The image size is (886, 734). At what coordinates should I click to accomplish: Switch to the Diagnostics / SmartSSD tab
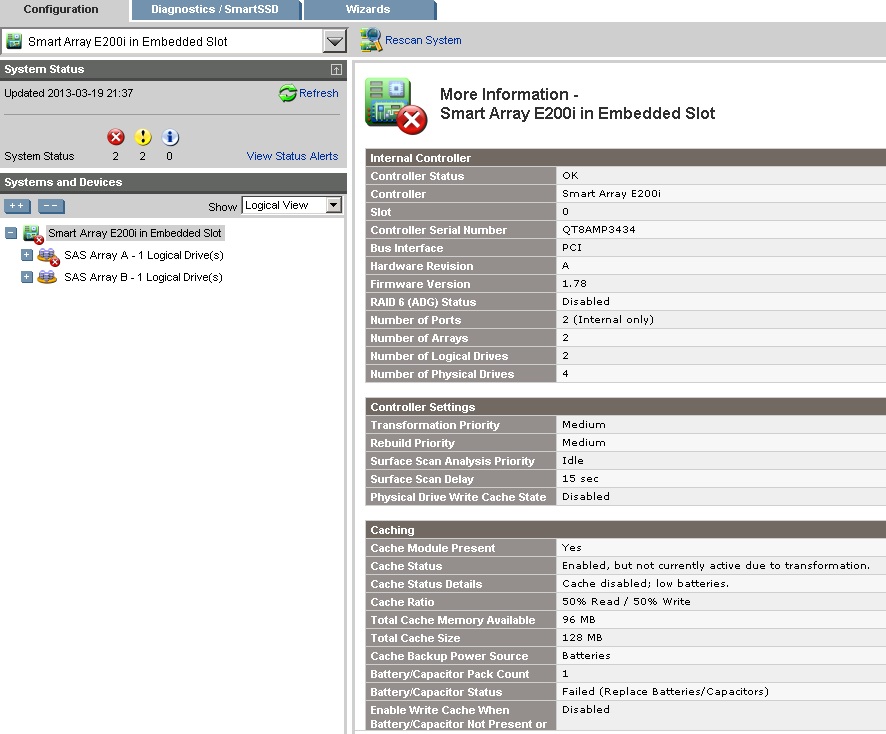click(215, 10)
